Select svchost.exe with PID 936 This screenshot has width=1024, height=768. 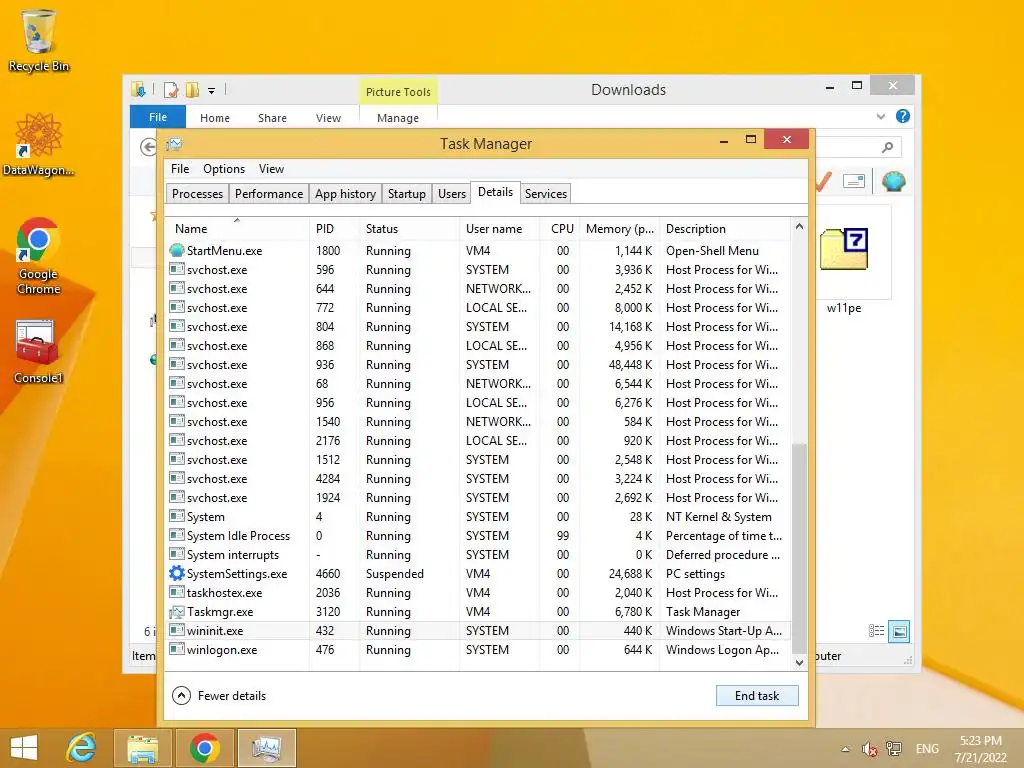478,364
